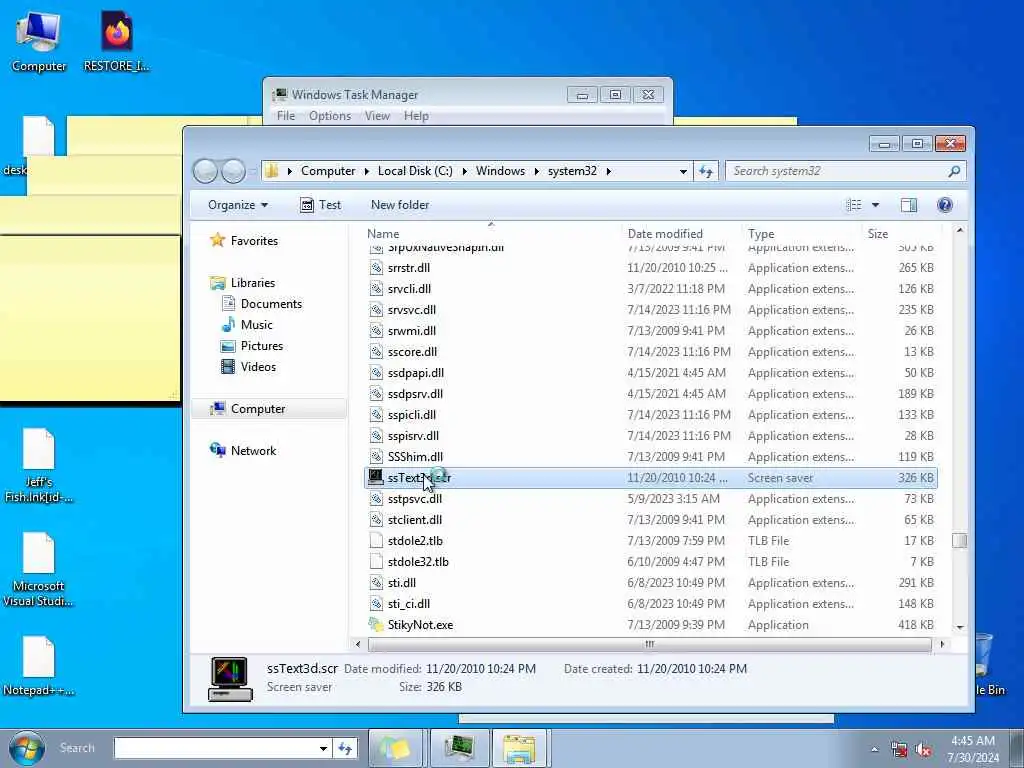The image size is (1024, 768).
Task: Click the horizontal scrollbar thumb in file list
Action: click(x=650, y=644)
